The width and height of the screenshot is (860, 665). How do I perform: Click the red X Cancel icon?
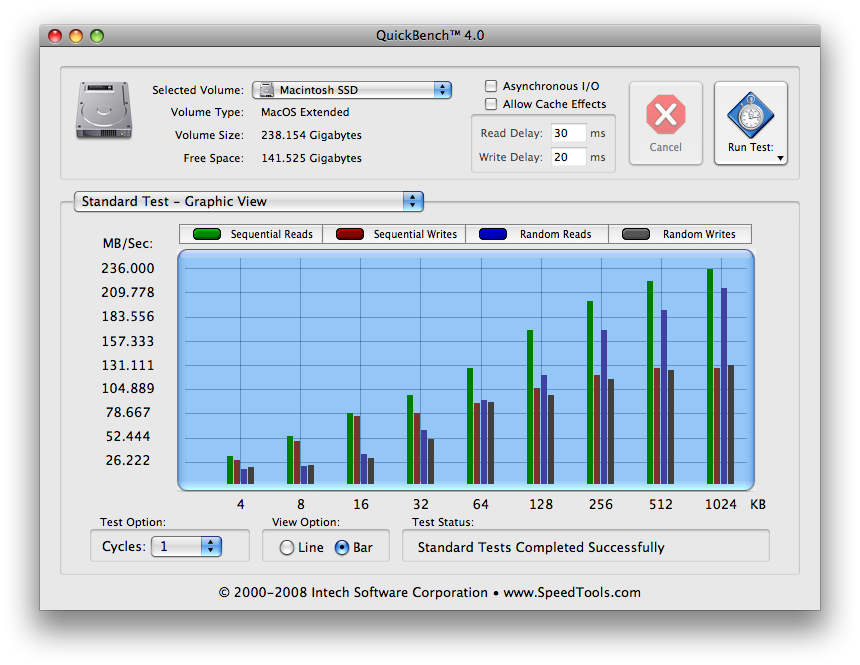665,115
